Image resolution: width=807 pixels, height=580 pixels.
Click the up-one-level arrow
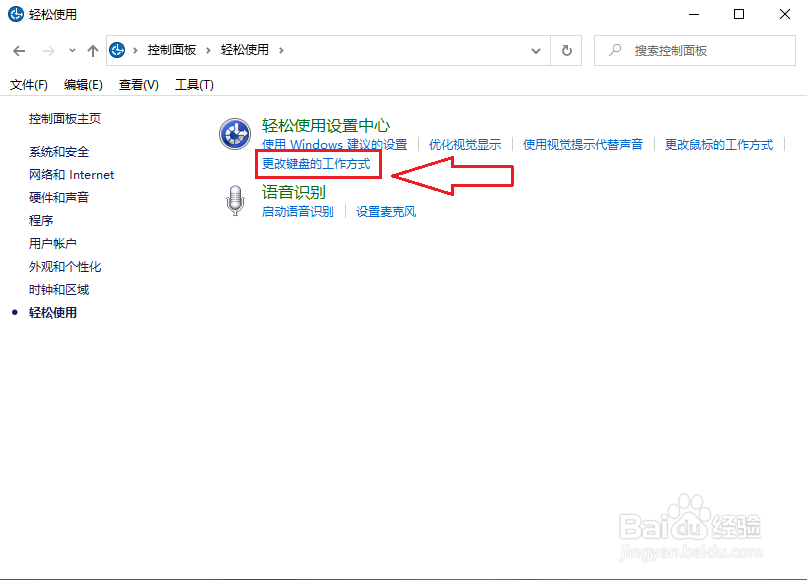(x=92, y=50)
